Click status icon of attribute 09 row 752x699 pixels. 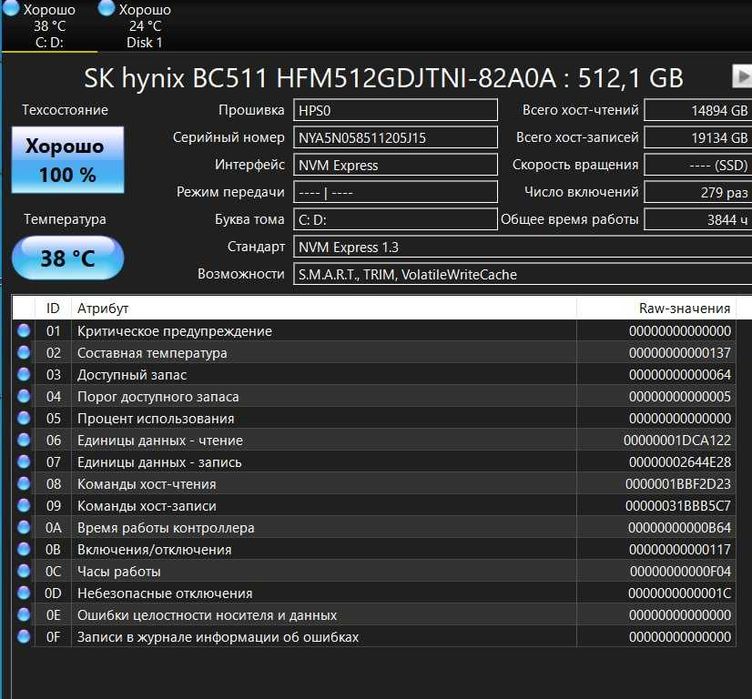pos(24,505)
